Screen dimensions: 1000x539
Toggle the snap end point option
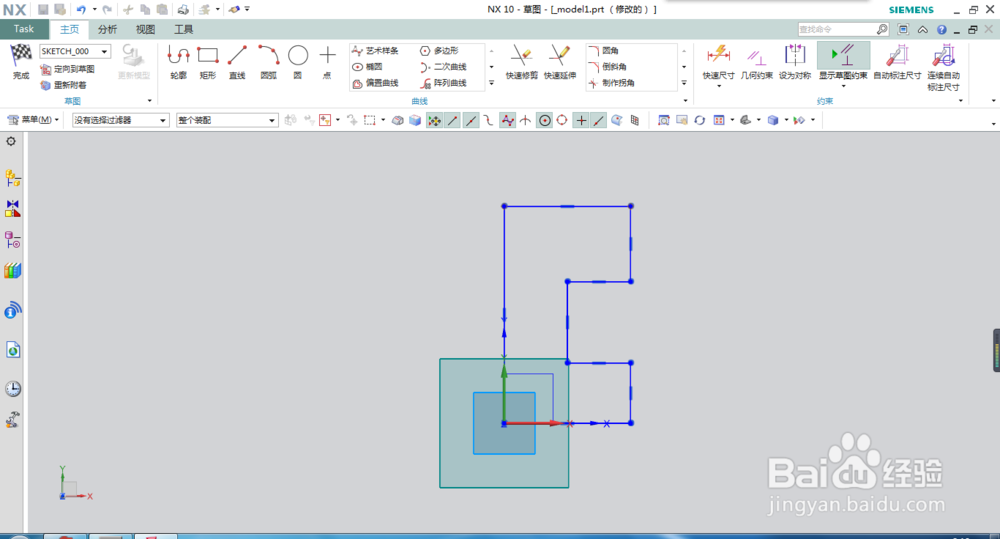452,120
